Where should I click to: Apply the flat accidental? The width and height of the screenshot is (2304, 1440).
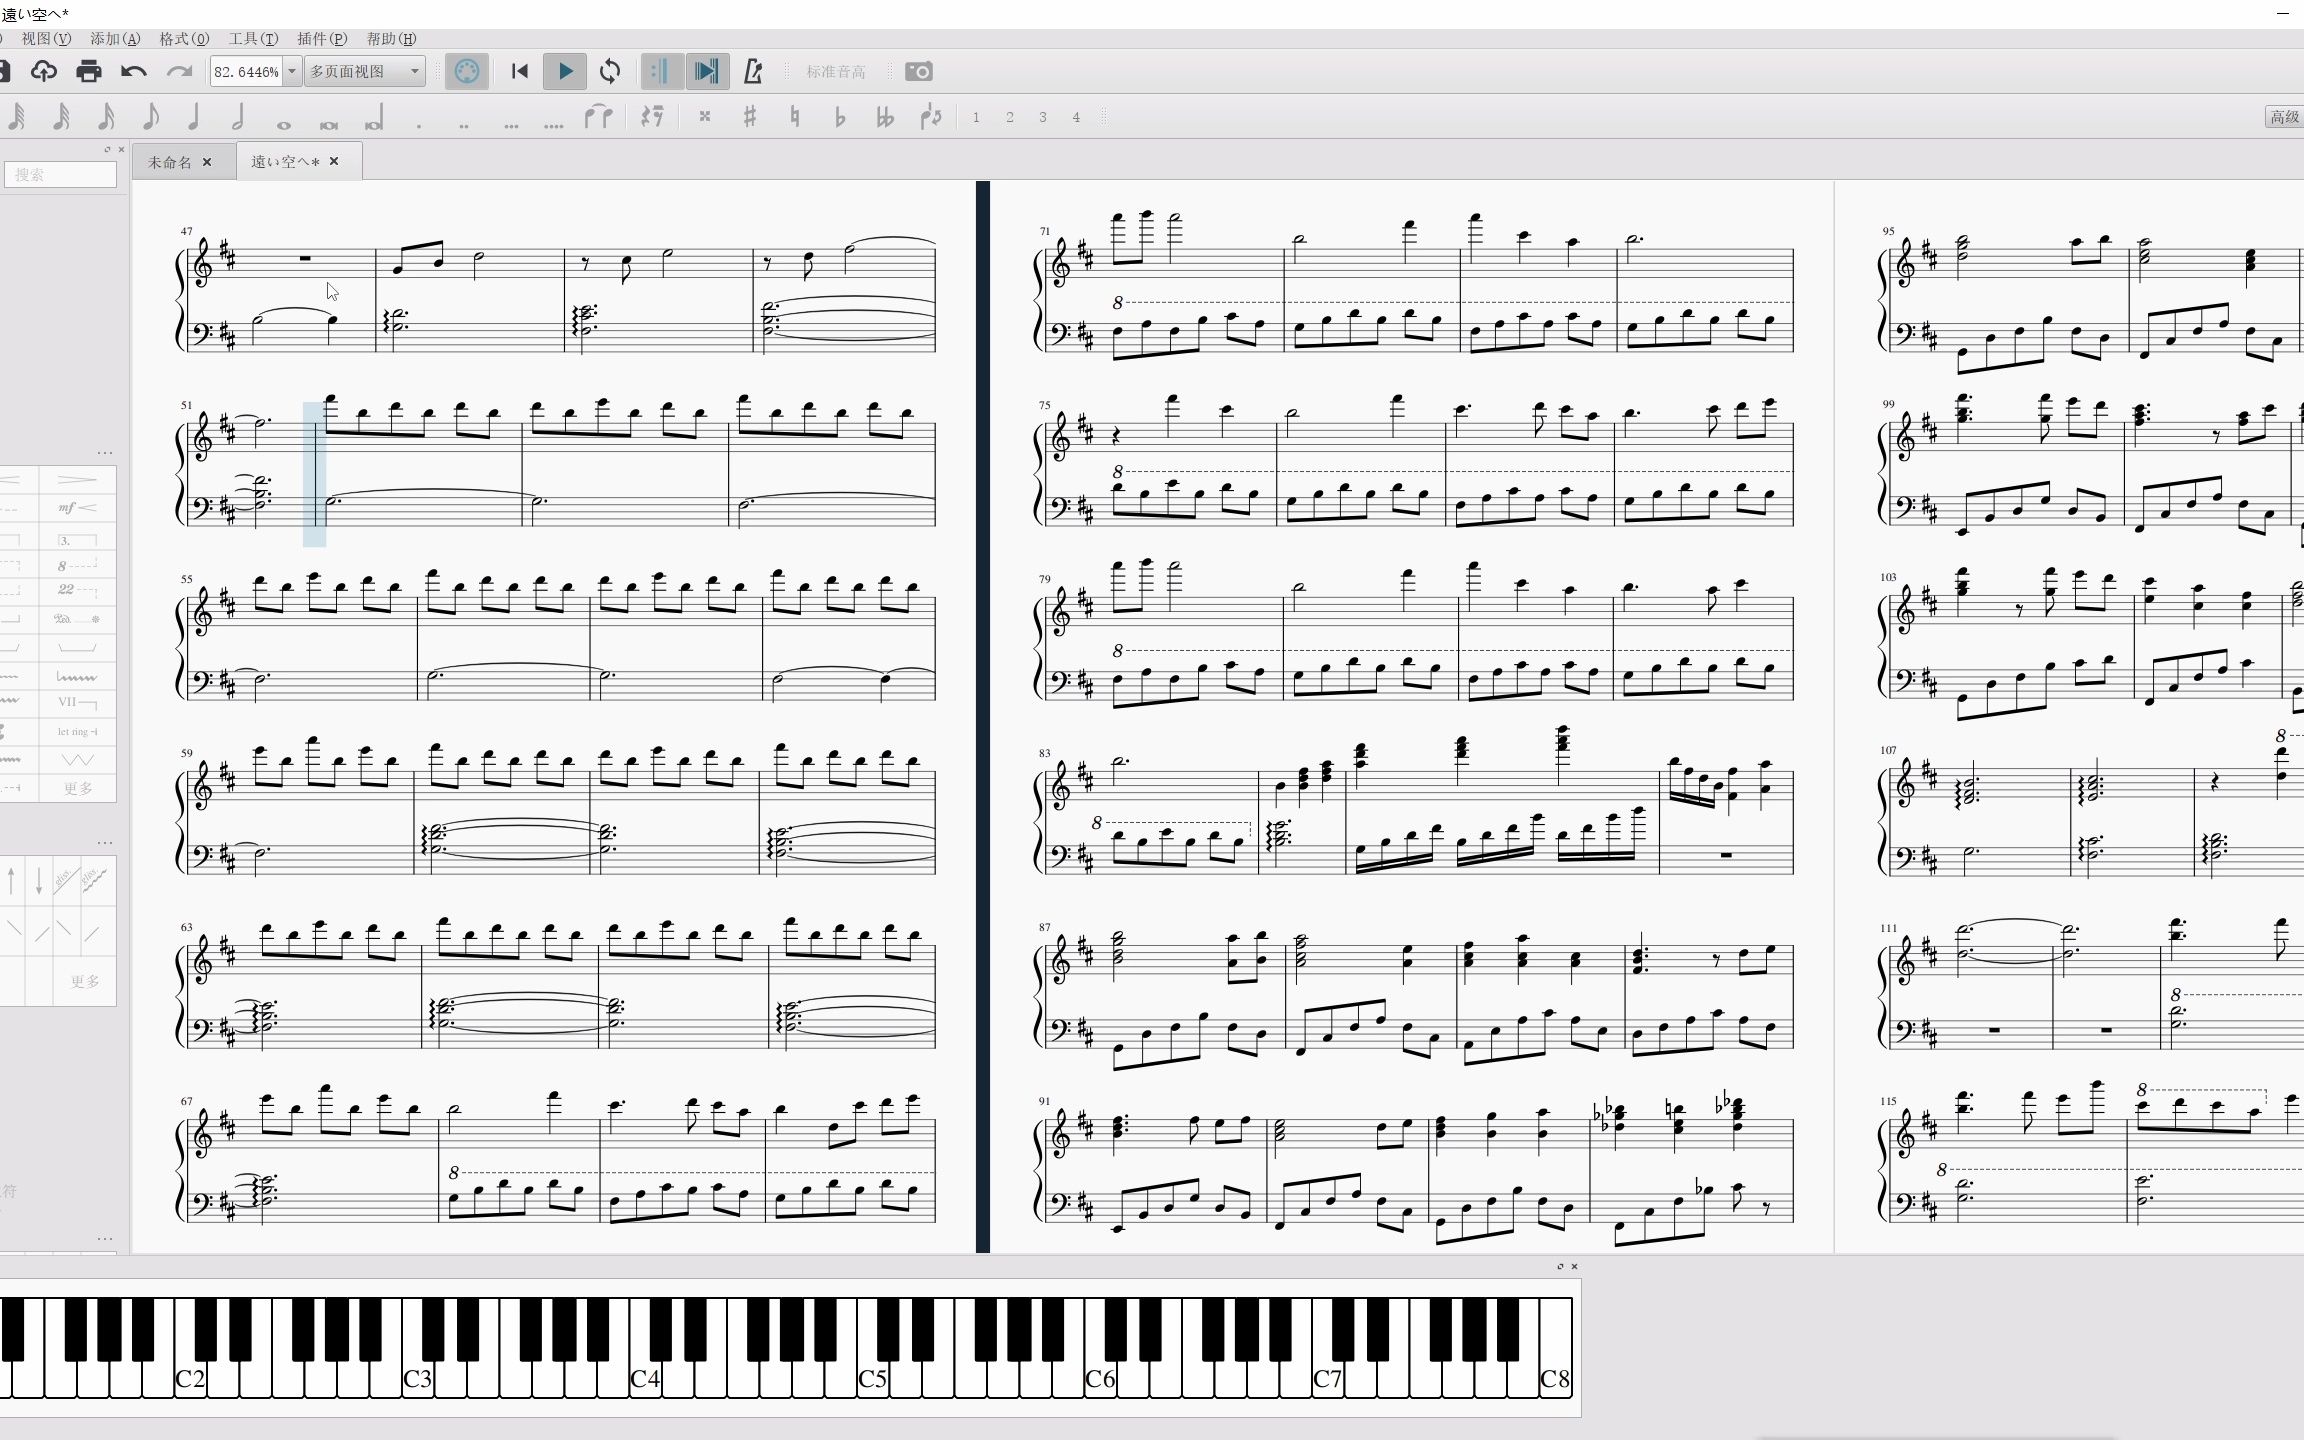pyautogui.click(x=839, y=117)
